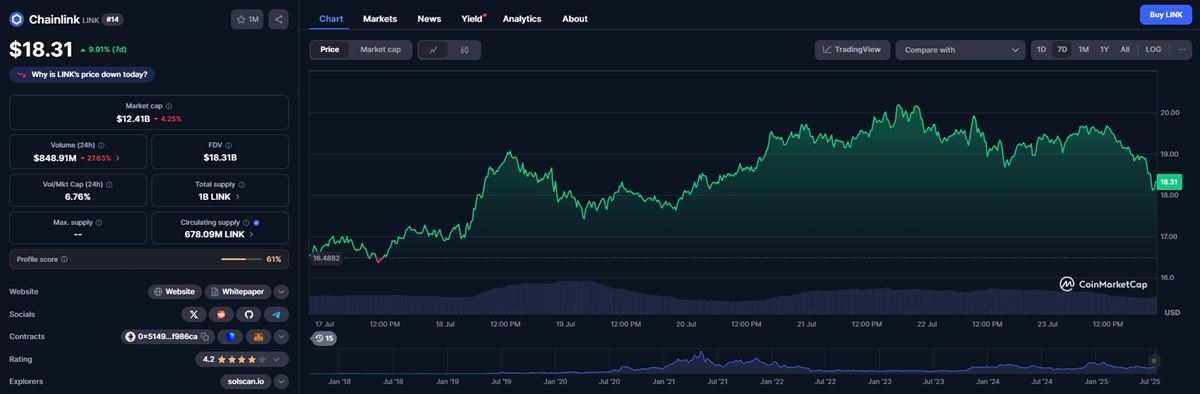Image resolution: width=1200 pixels, height=394 pixels.
Task: Set chart range to All
Action: (x=1125, y=49)
